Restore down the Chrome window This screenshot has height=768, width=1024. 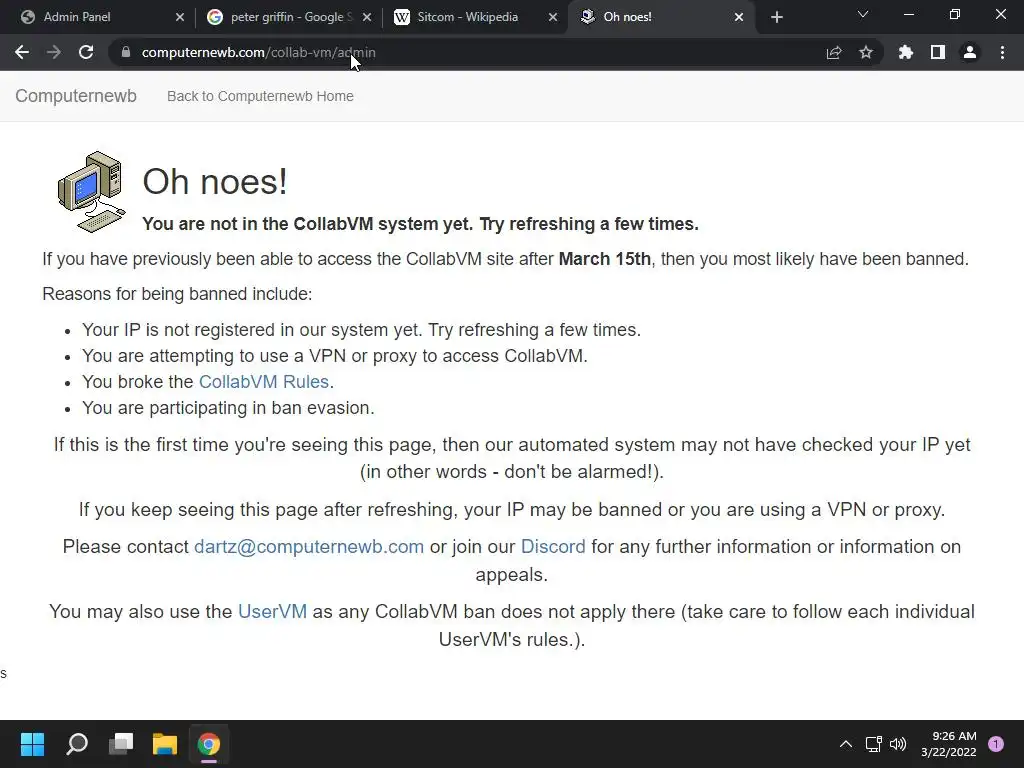pyautogui.click(x=955, y=14)
